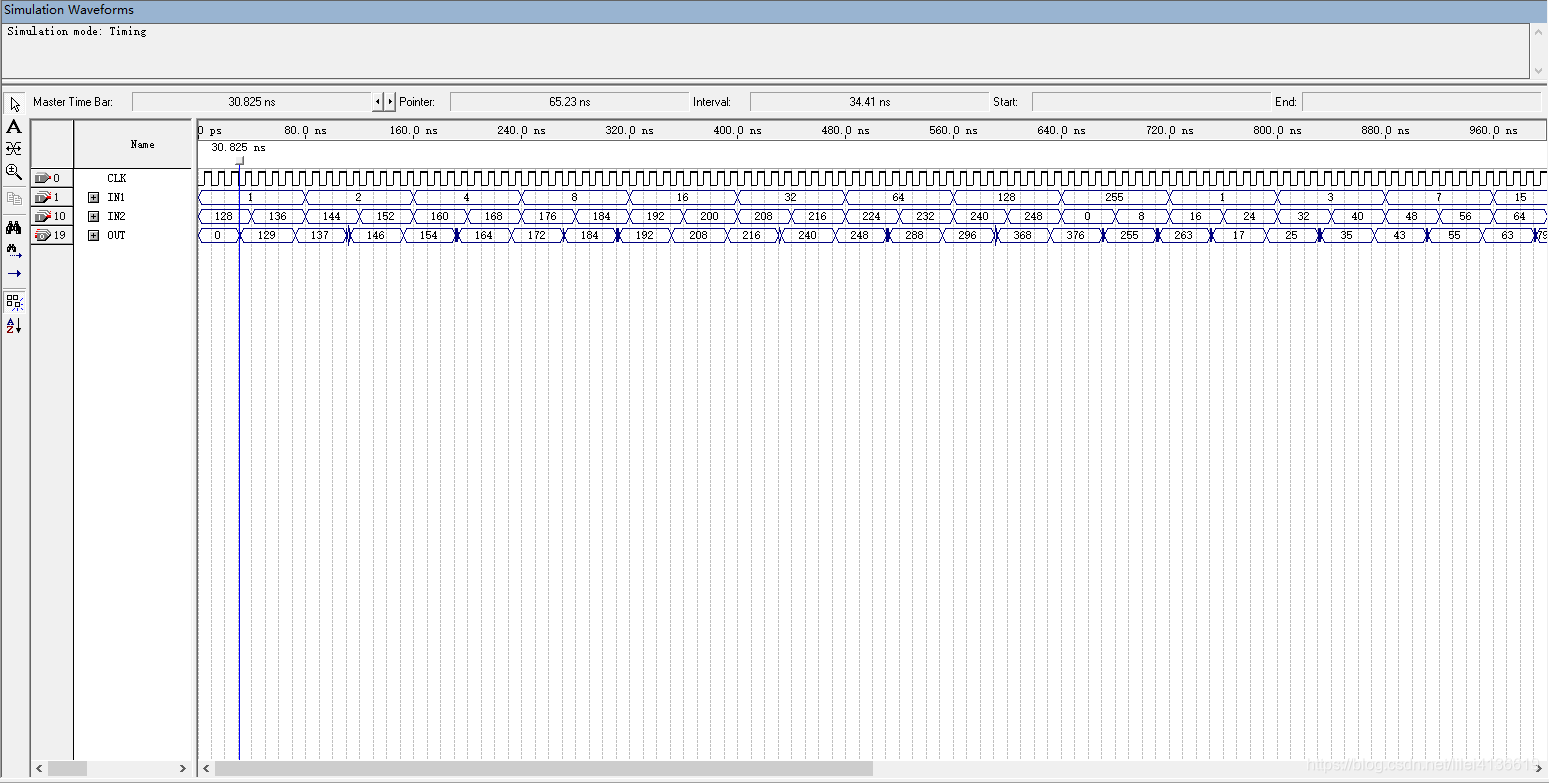This screenshot has height=783, width=1549.
Task: Expand the IN2 bus group
Action: coord(94,216)
